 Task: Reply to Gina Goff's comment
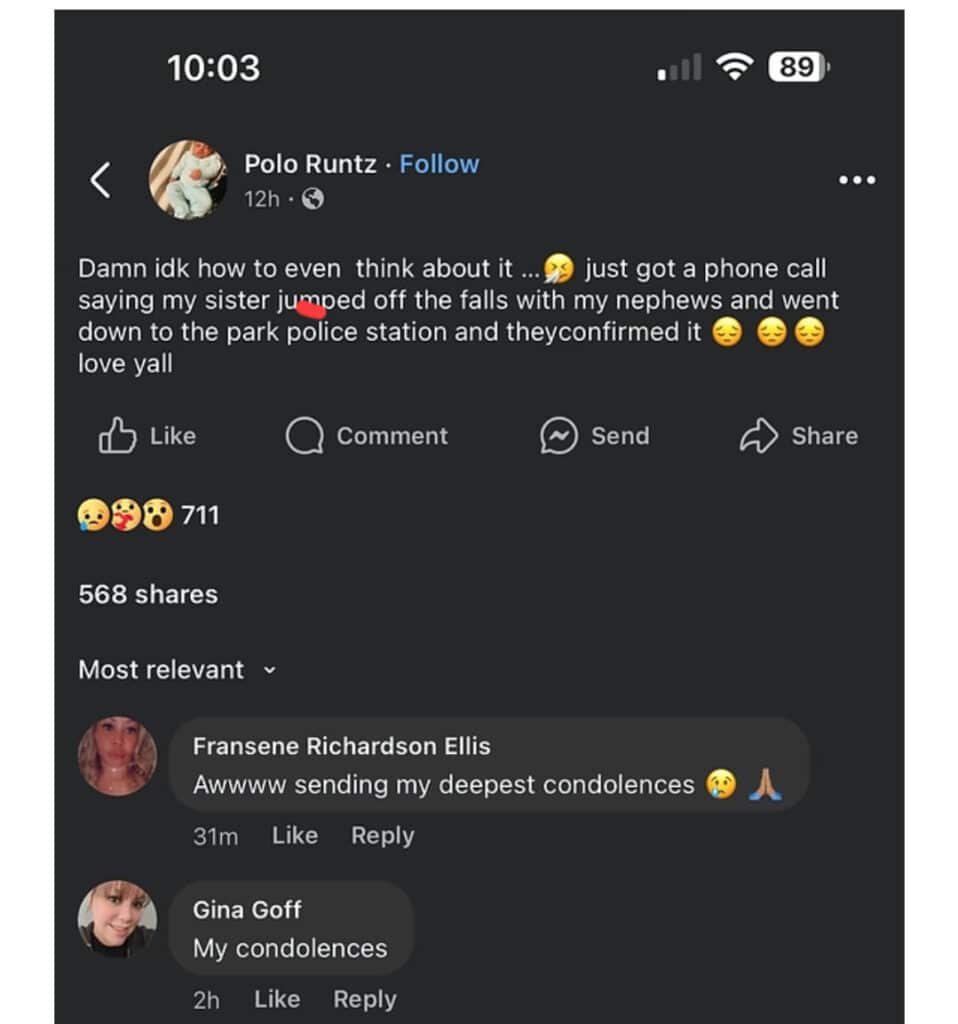tap(364, 999)
